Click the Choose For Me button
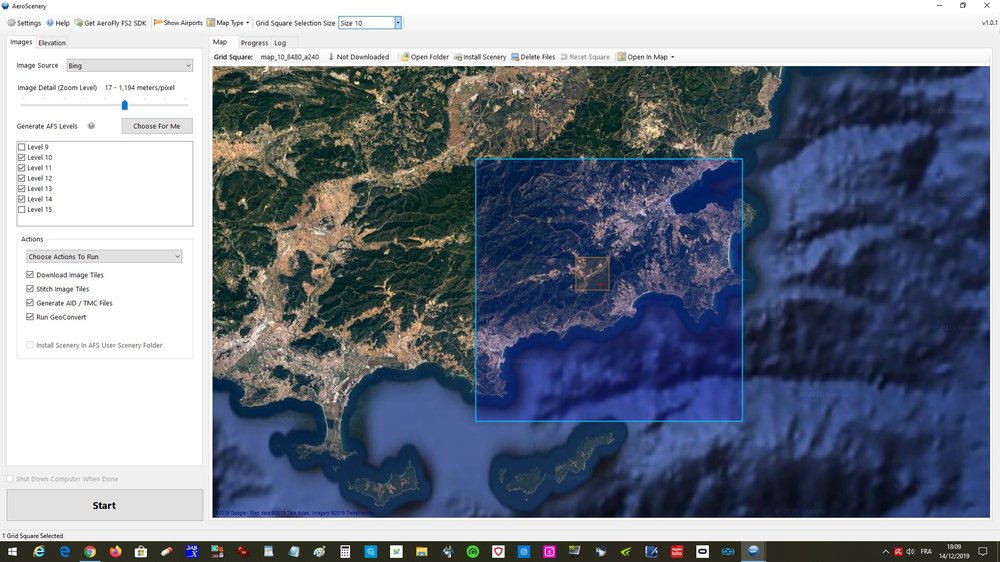1000x562 pixels. tap(157, 126)
